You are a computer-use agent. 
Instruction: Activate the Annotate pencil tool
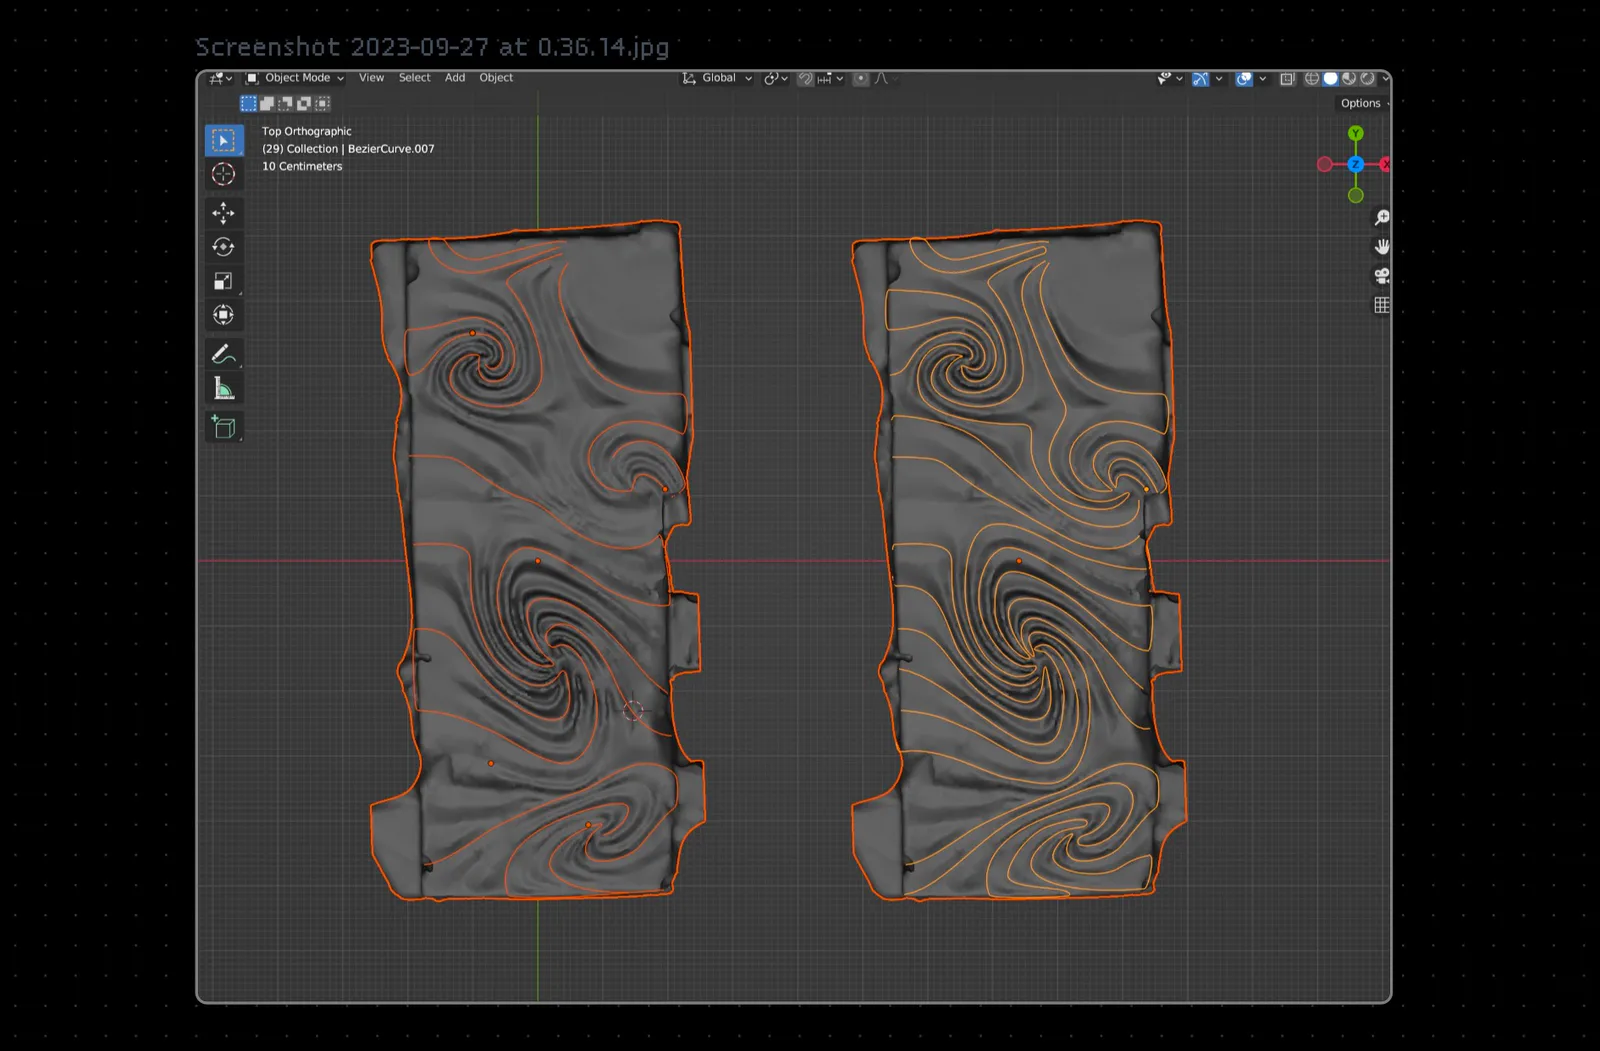click(x=224, y=354)
